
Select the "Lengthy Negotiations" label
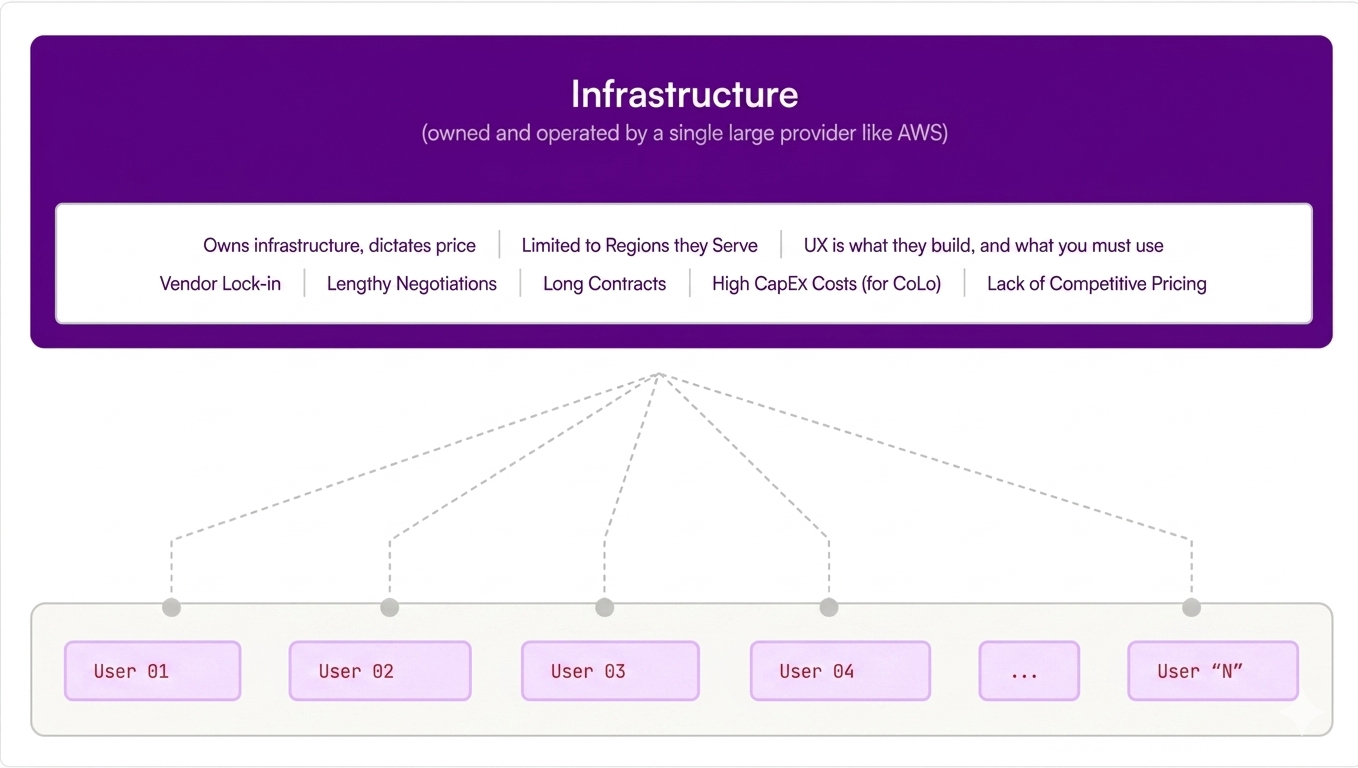pos(412,283)
